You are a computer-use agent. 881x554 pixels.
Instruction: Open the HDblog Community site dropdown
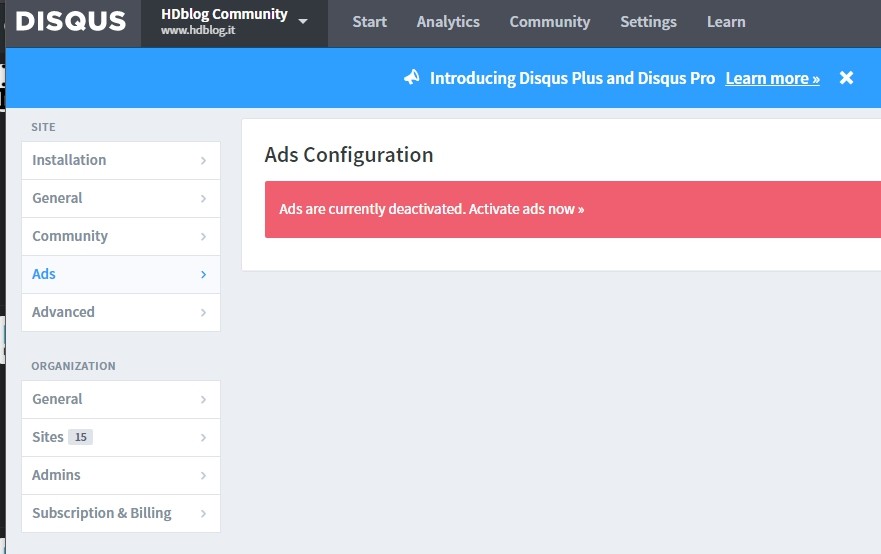point(234,22)
